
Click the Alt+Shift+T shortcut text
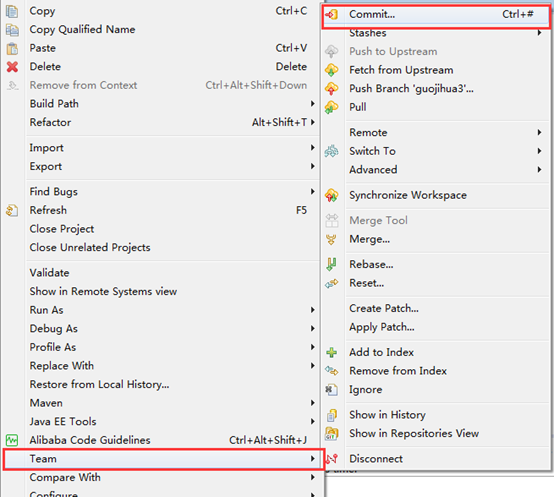click(279, 123)
